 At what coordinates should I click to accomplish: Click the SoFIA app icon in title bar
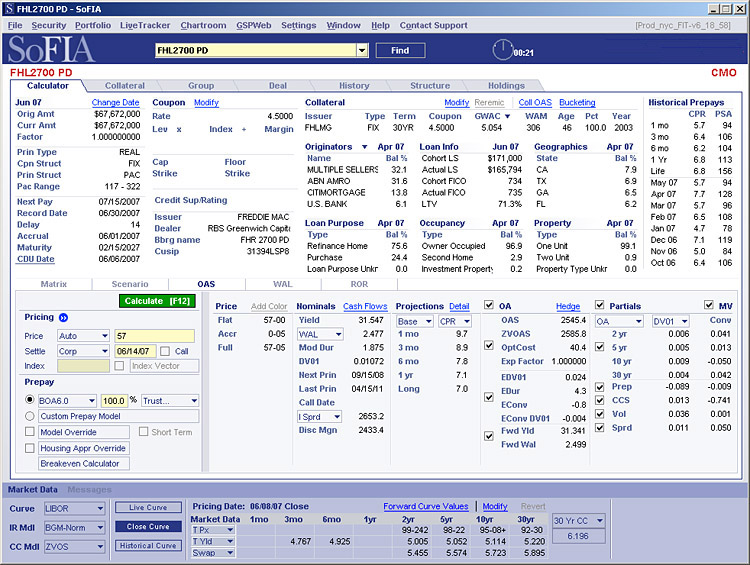pos(9,7)
